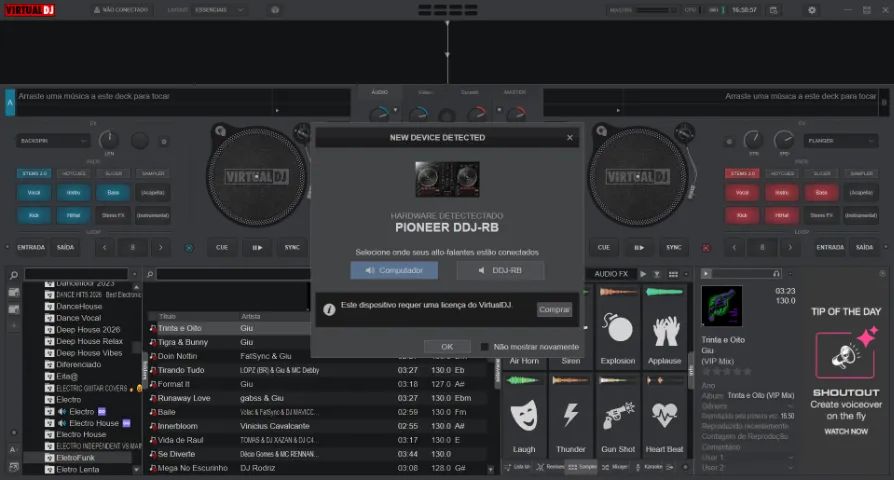Screen dimensions: 894x480
Task: Click WATCH NOW in Tip of the Day
Action: click(x=846, y=432)
